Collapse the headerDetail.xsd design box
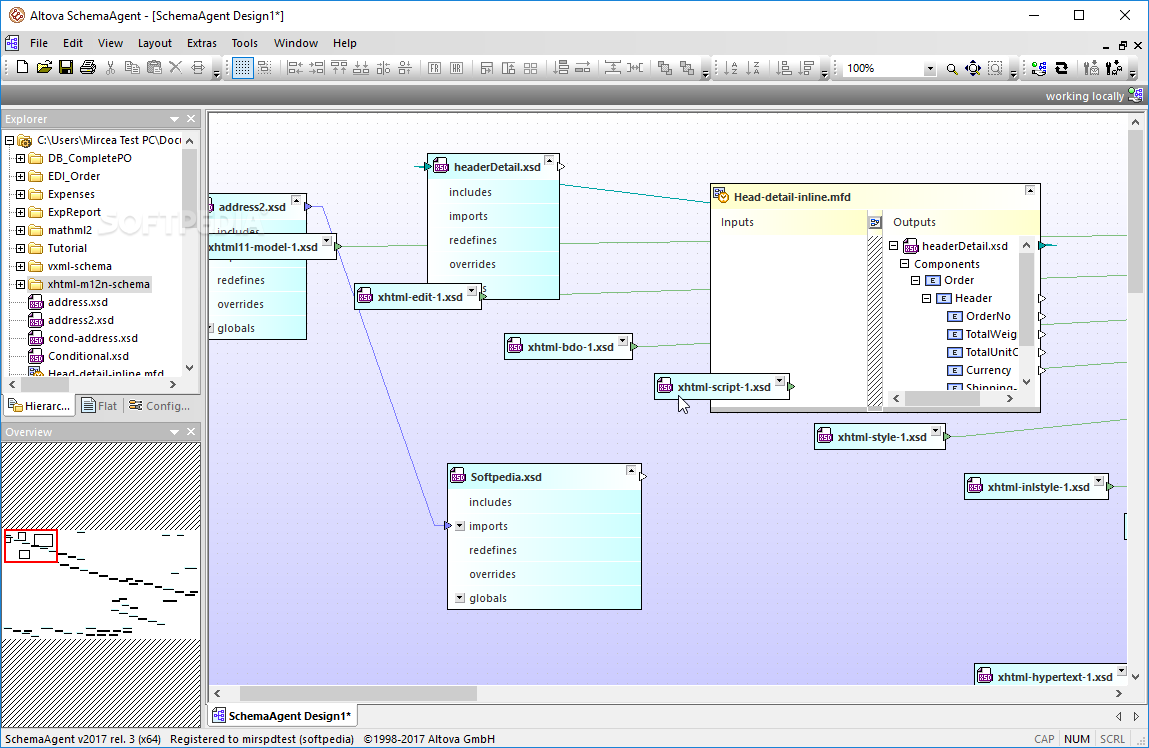 549,160
